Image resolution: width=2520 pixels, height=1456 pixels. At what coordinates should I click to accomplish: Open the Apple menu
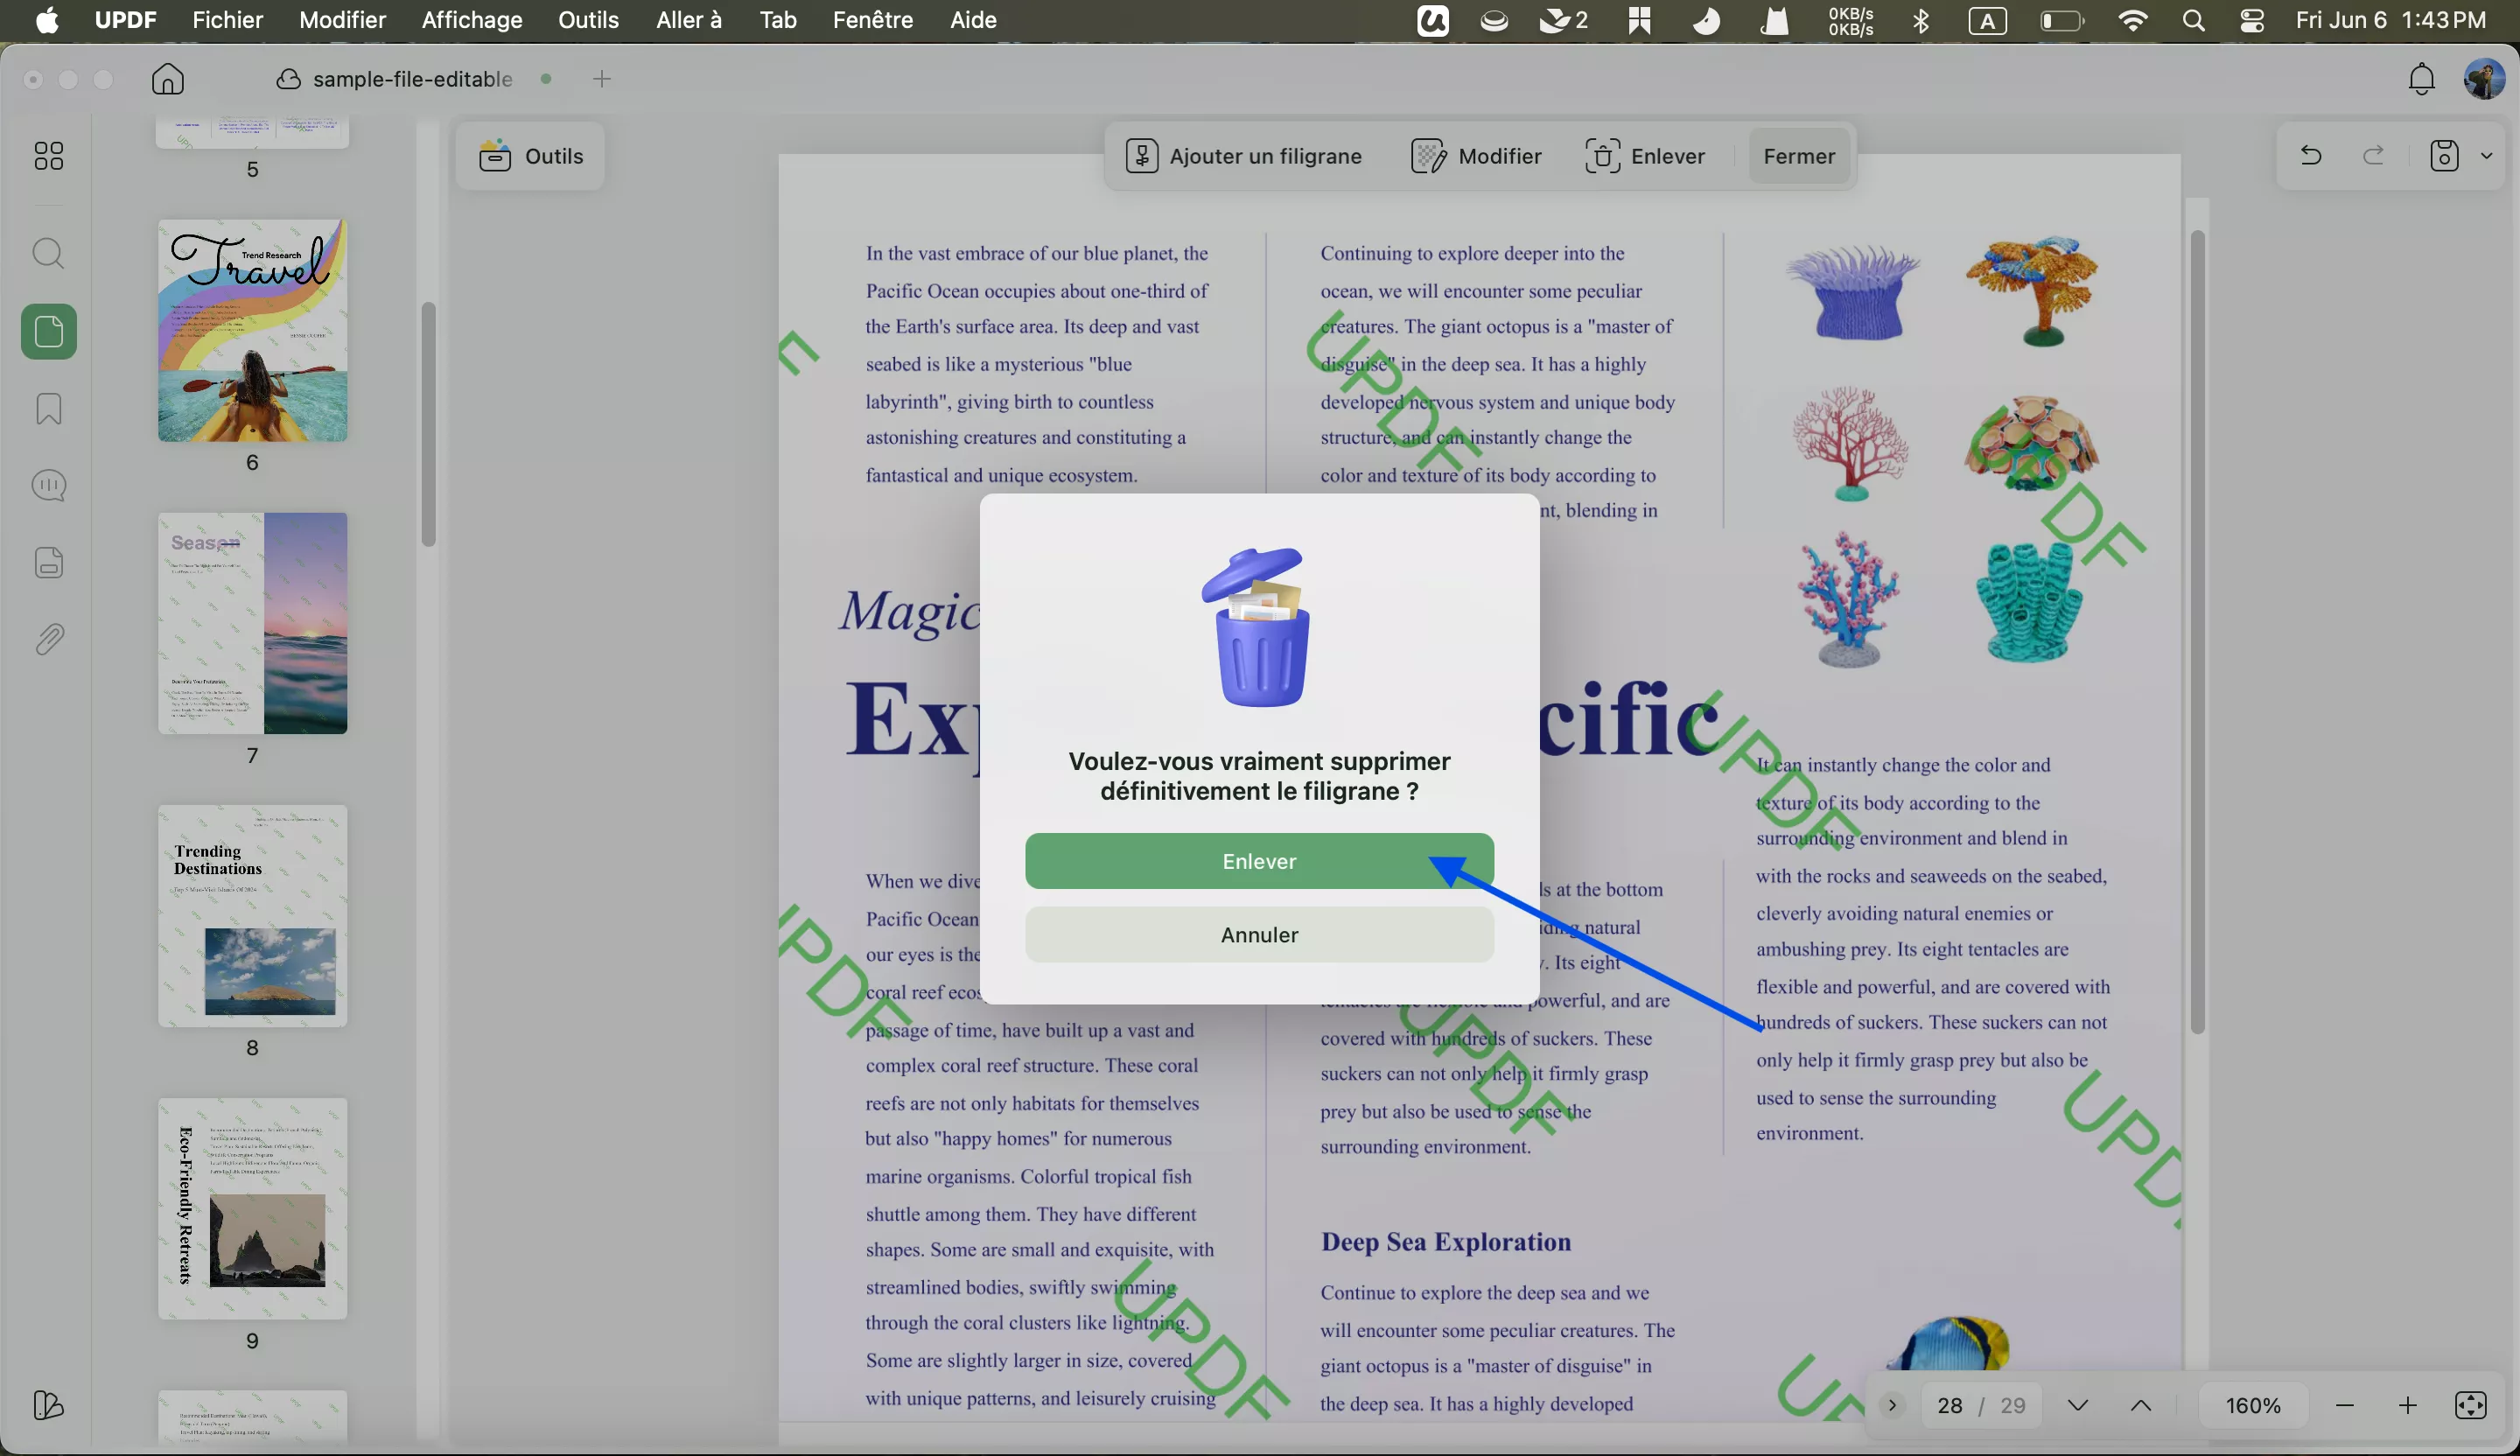click(47, 21)
